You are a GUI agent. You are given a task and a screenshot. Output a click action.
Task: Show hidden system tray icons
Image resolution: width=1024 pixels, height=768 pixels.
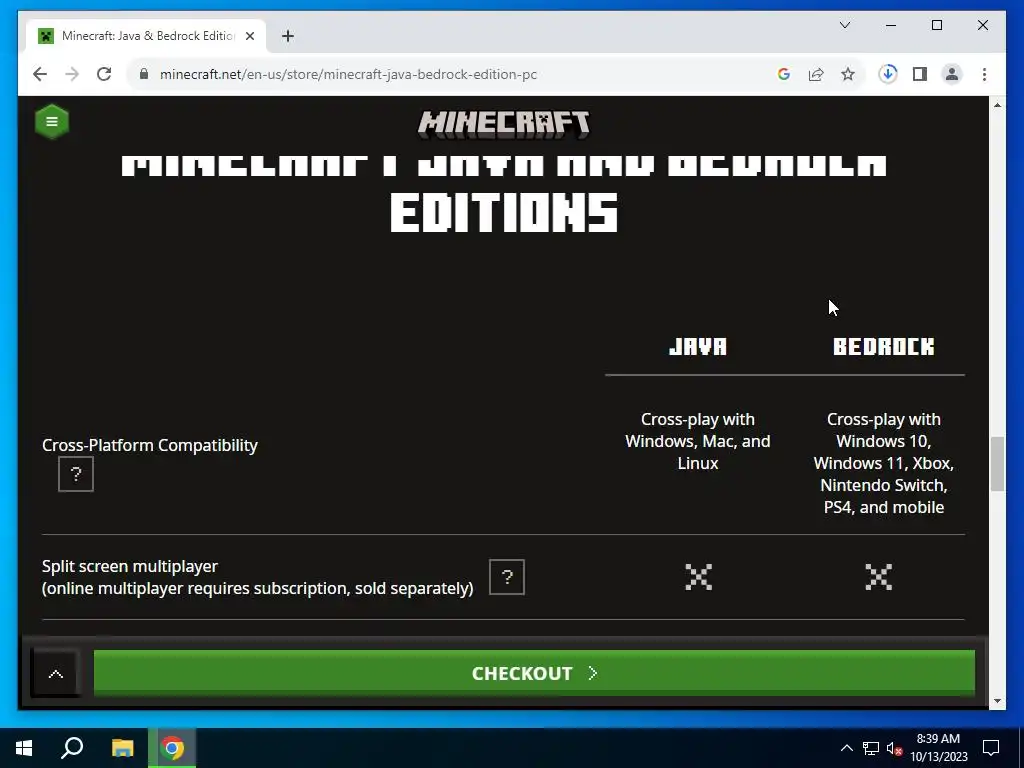click(846, 748)
